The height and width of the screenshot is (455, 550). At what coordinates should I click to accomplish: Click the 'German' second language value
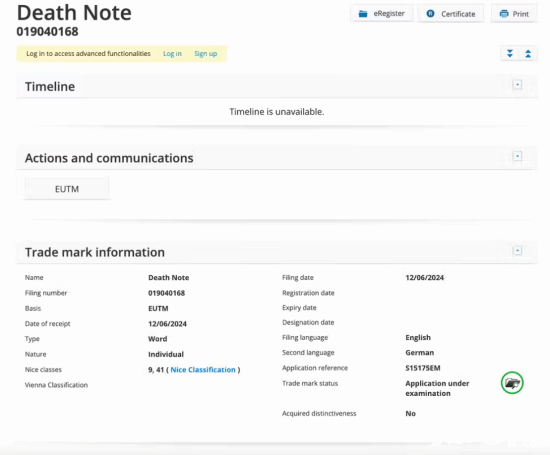420,353
